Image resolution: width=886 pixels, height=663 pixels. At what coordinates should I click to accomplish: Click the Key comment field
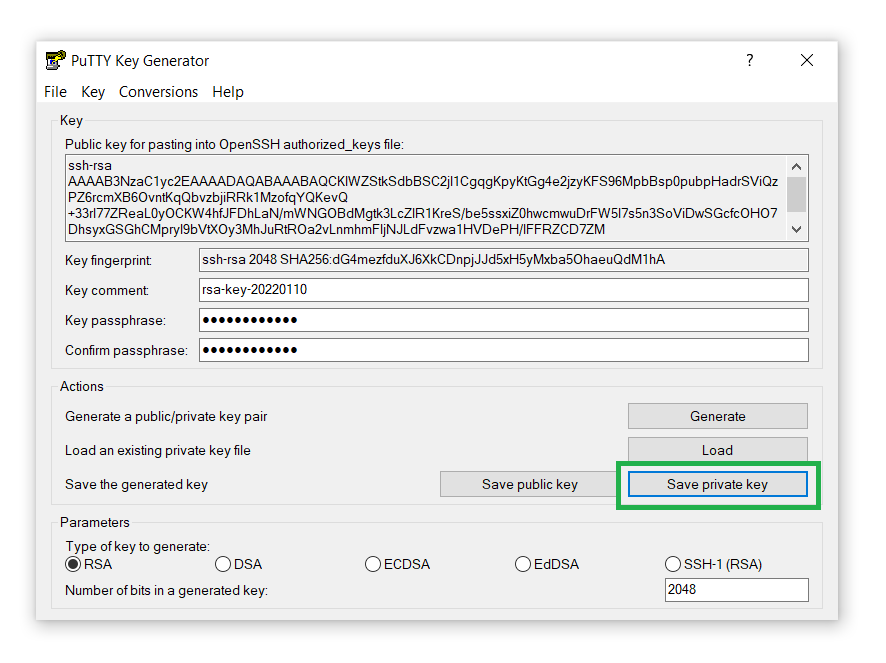coord(503,290)
